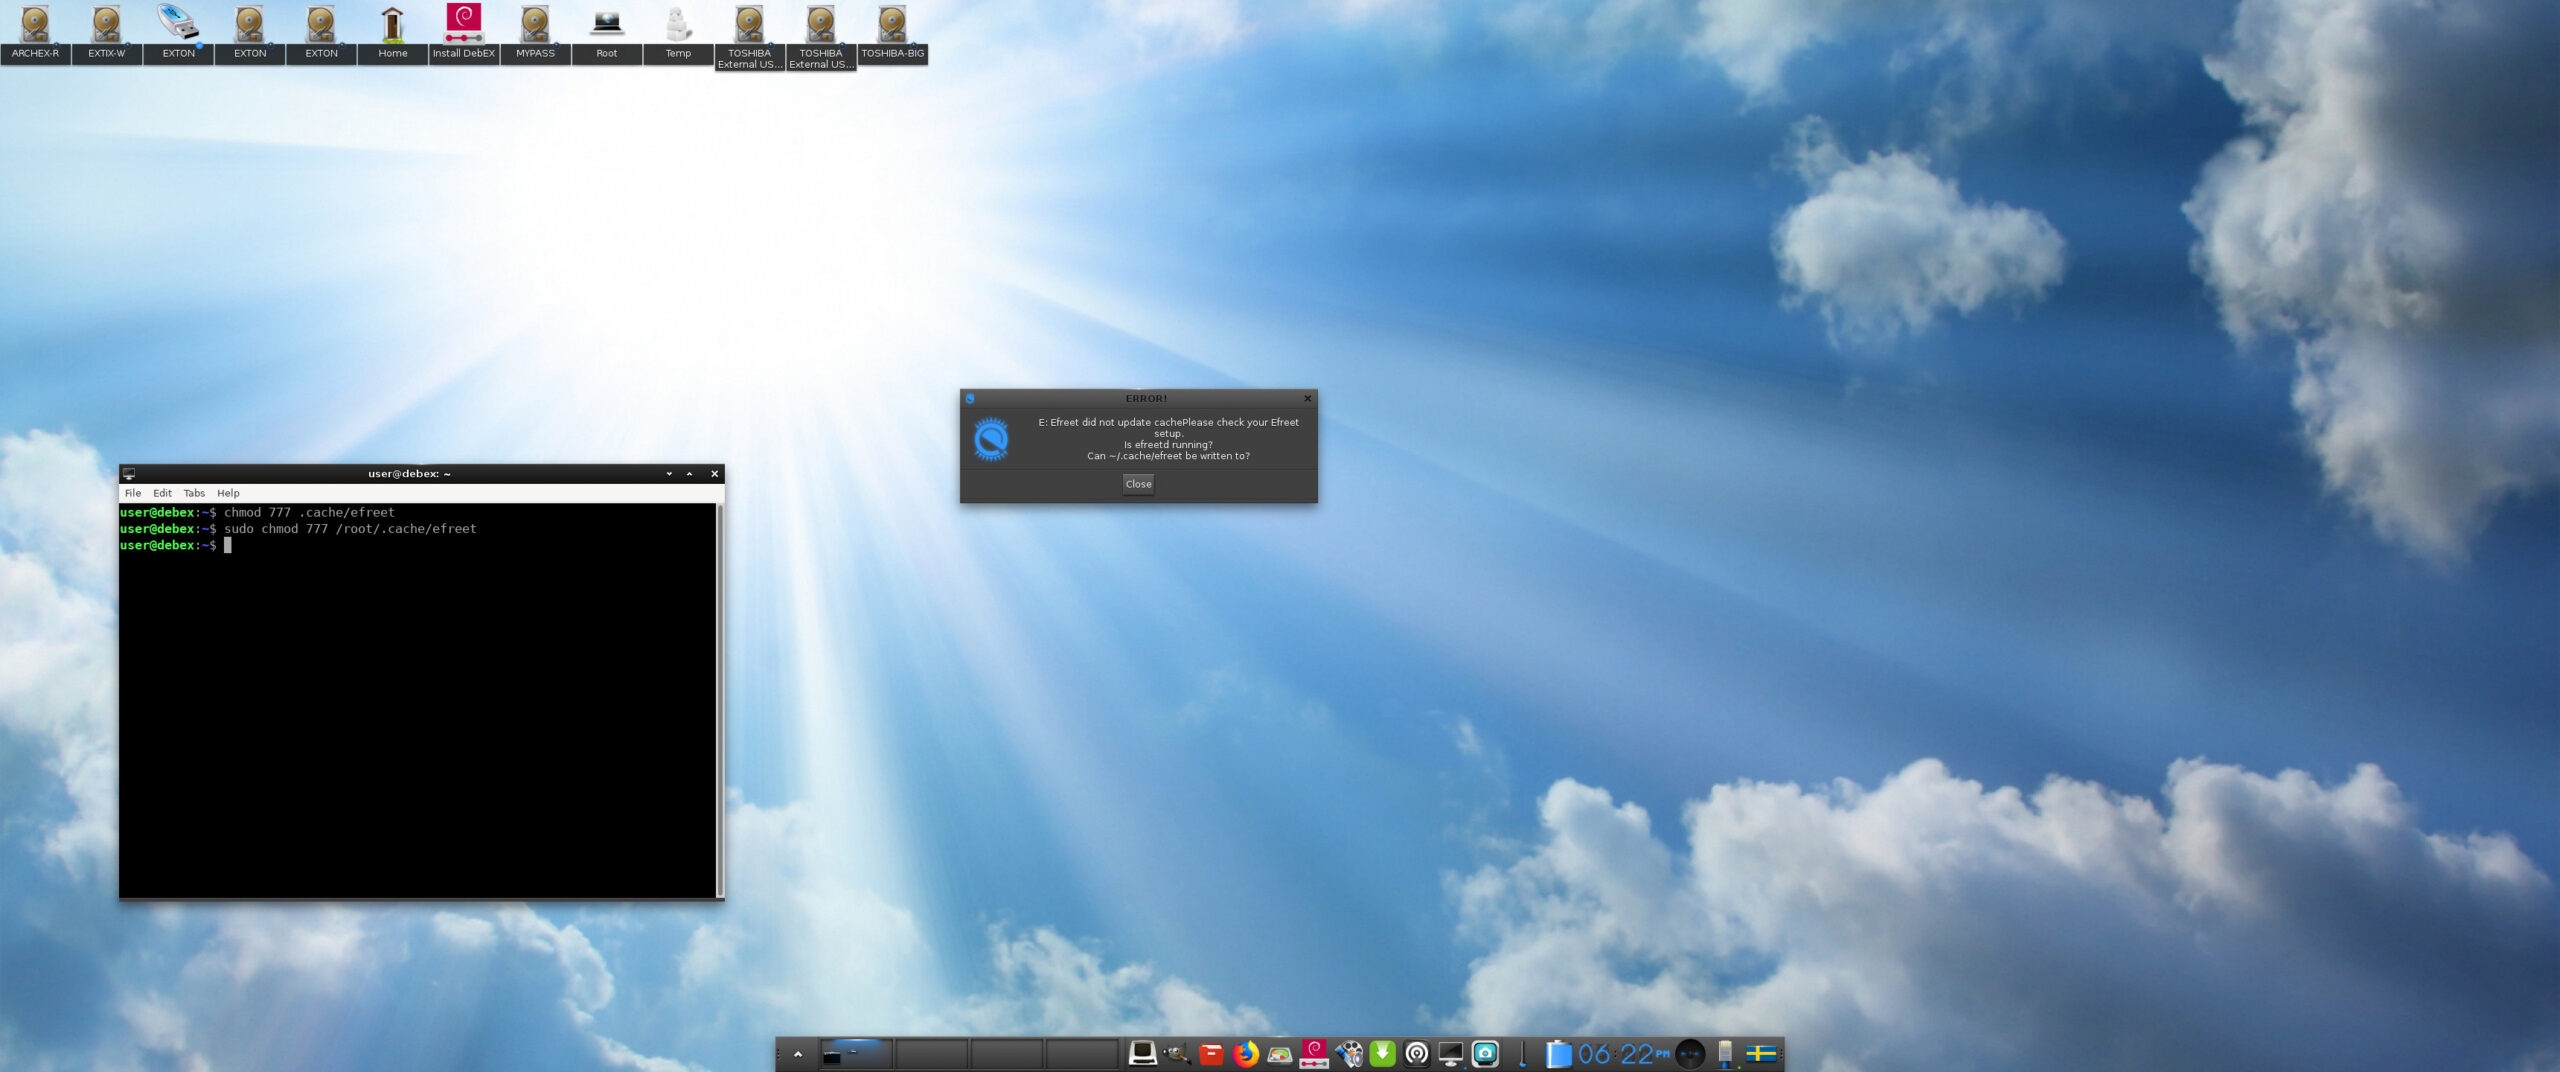This screenshot has height=1072, width=2560.
Task: Launch the screenshot camera panel icon
Action: pyautogui.click(x=1486, y=1054)
